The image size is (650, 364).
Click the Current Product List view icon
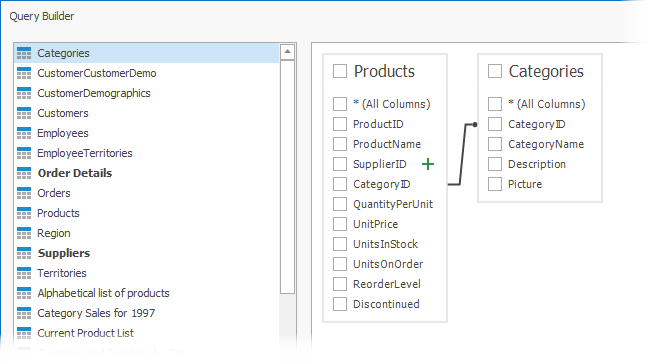24,333
